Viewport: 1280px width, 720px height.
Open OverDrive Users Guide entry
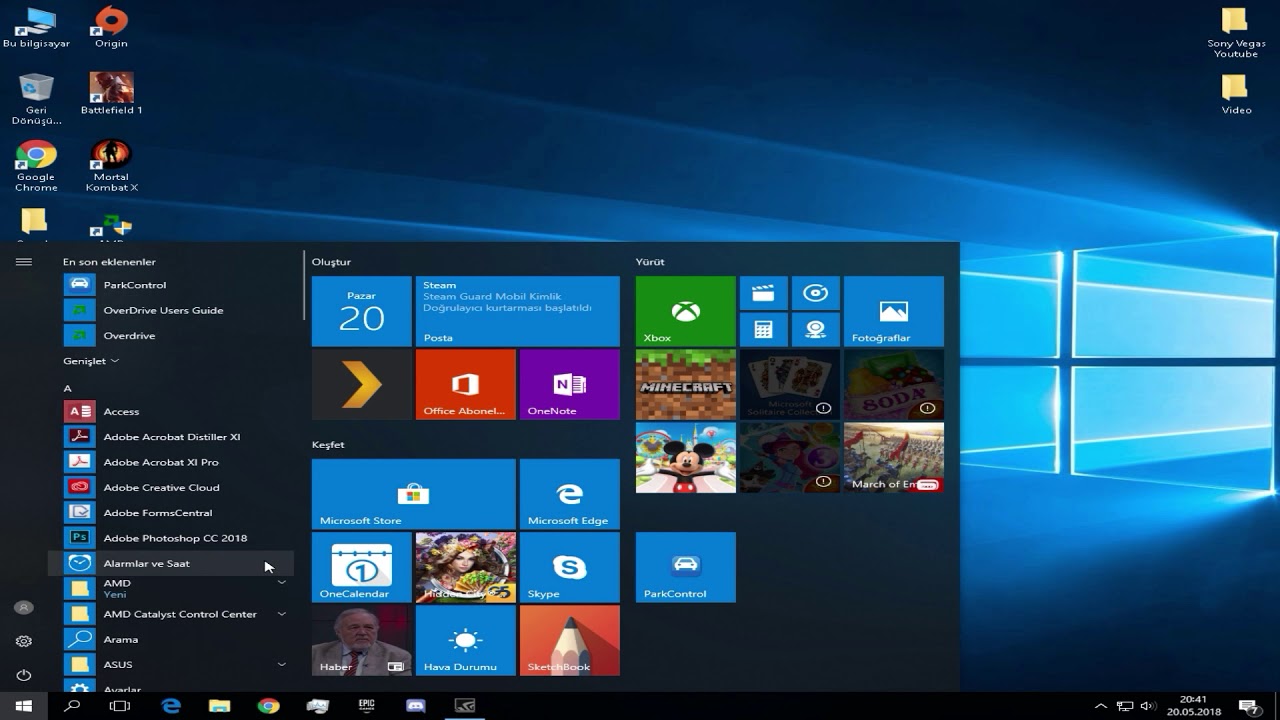(x=171, y=310)
